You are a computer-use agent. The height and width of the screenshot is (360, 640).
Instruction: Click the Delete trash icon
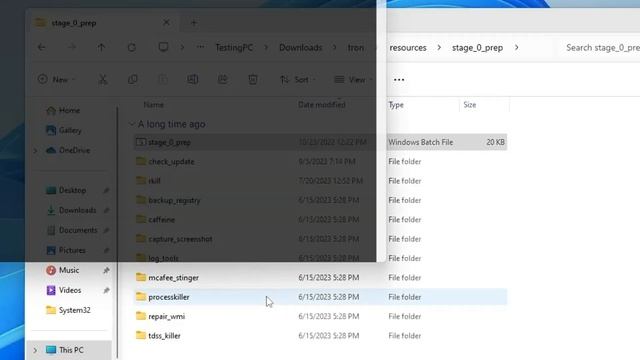pyautogui.click(x=253, y=80)
